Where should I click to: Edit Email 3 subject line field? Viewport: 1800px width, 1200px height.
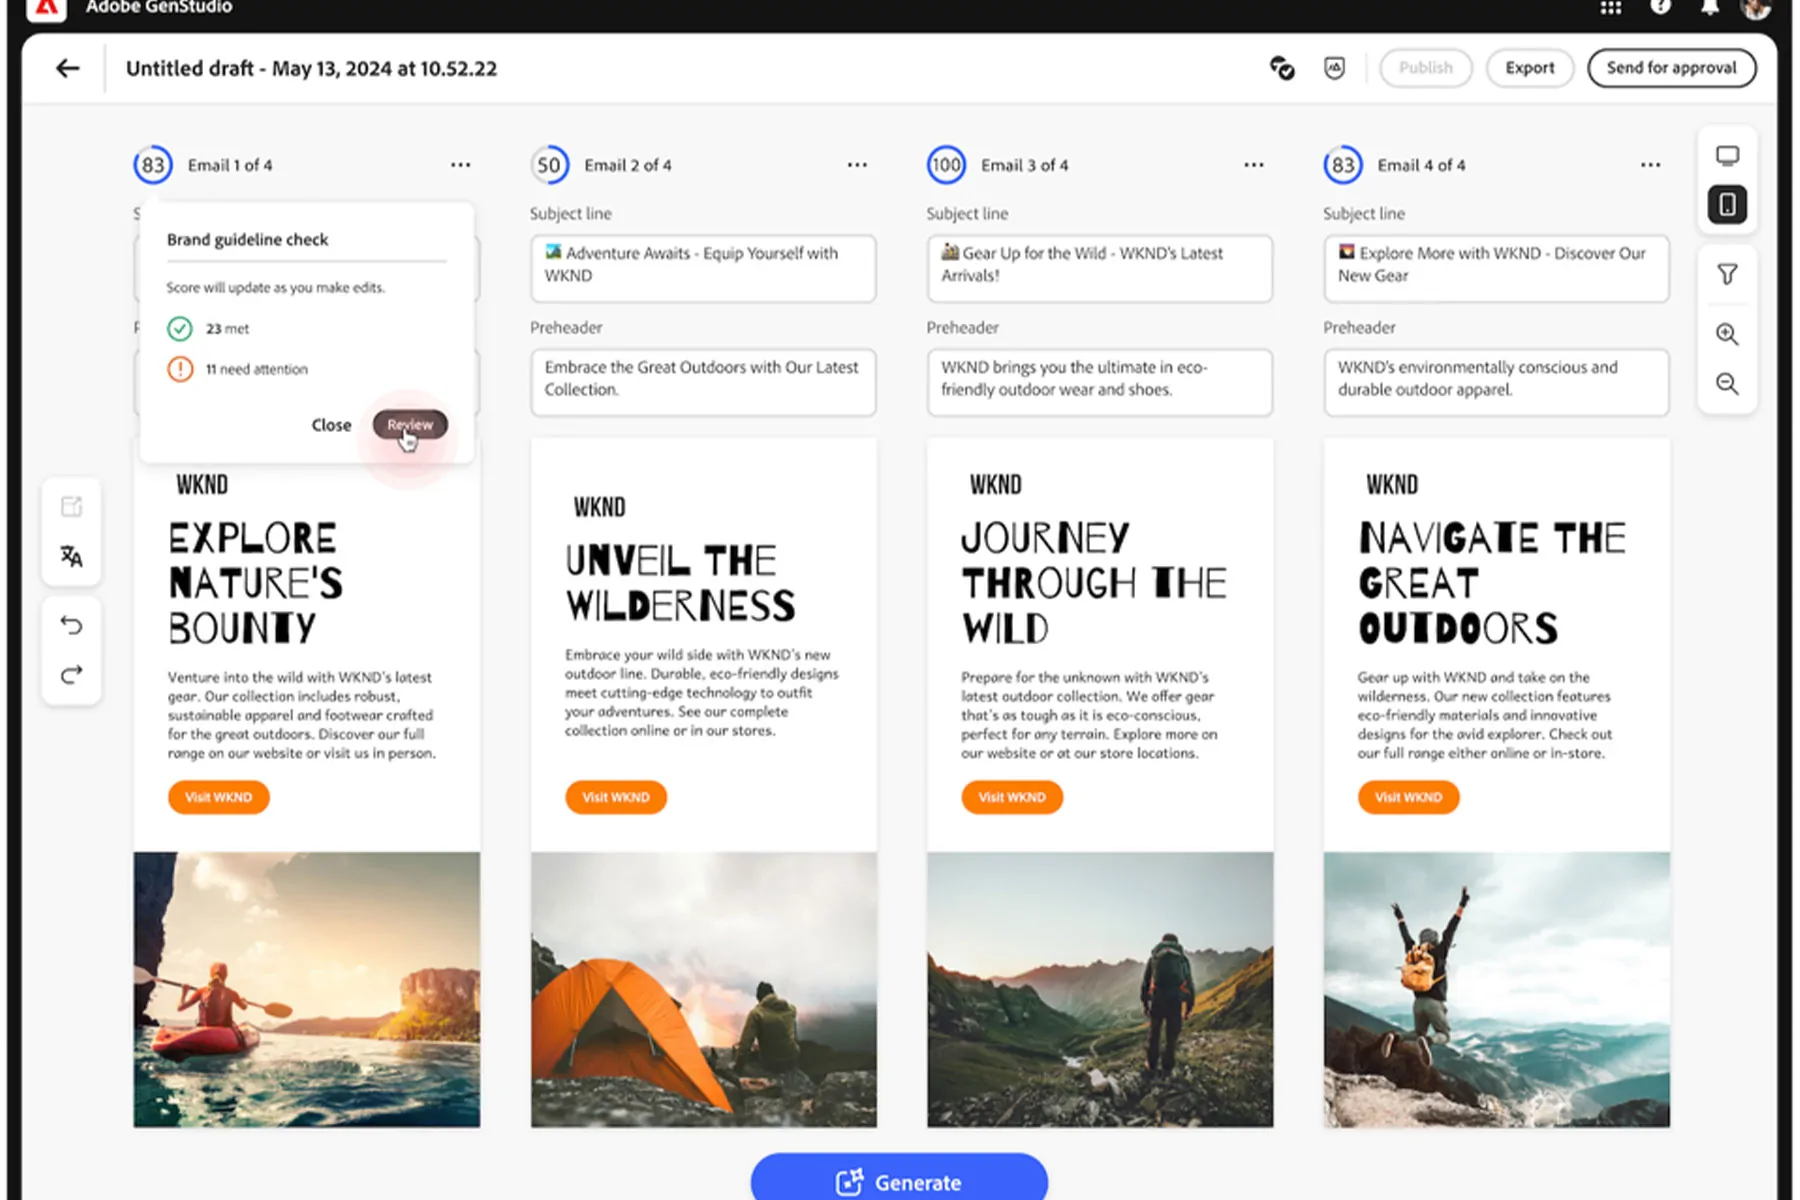tap(1099, 268)
